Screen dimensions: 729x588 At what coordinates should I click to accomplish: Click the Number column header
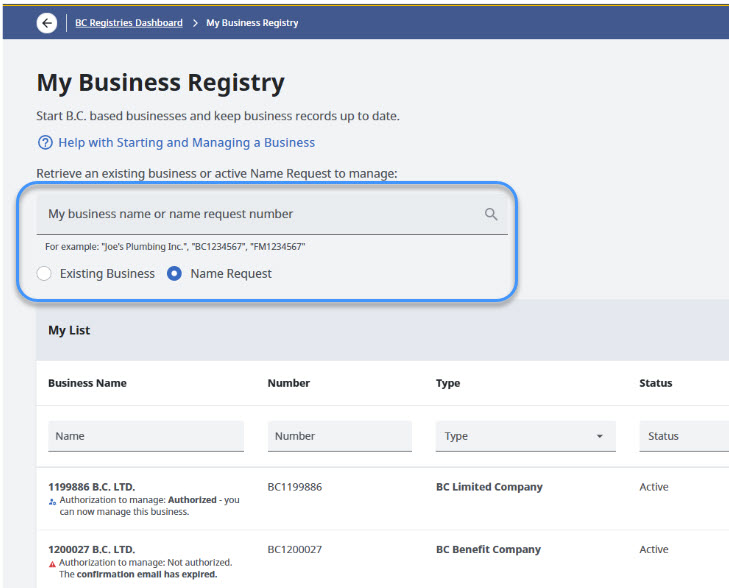289,383
